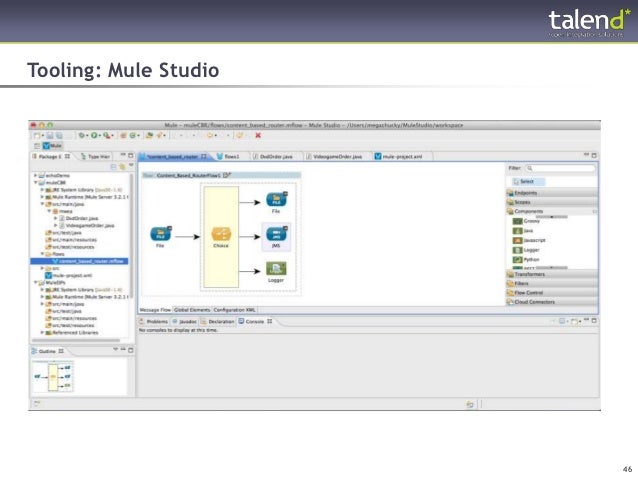Image resolution: width=638 pixels, height=479 pixels.
Task: Open the Problems view tab
Action: [x=153, y=322]
